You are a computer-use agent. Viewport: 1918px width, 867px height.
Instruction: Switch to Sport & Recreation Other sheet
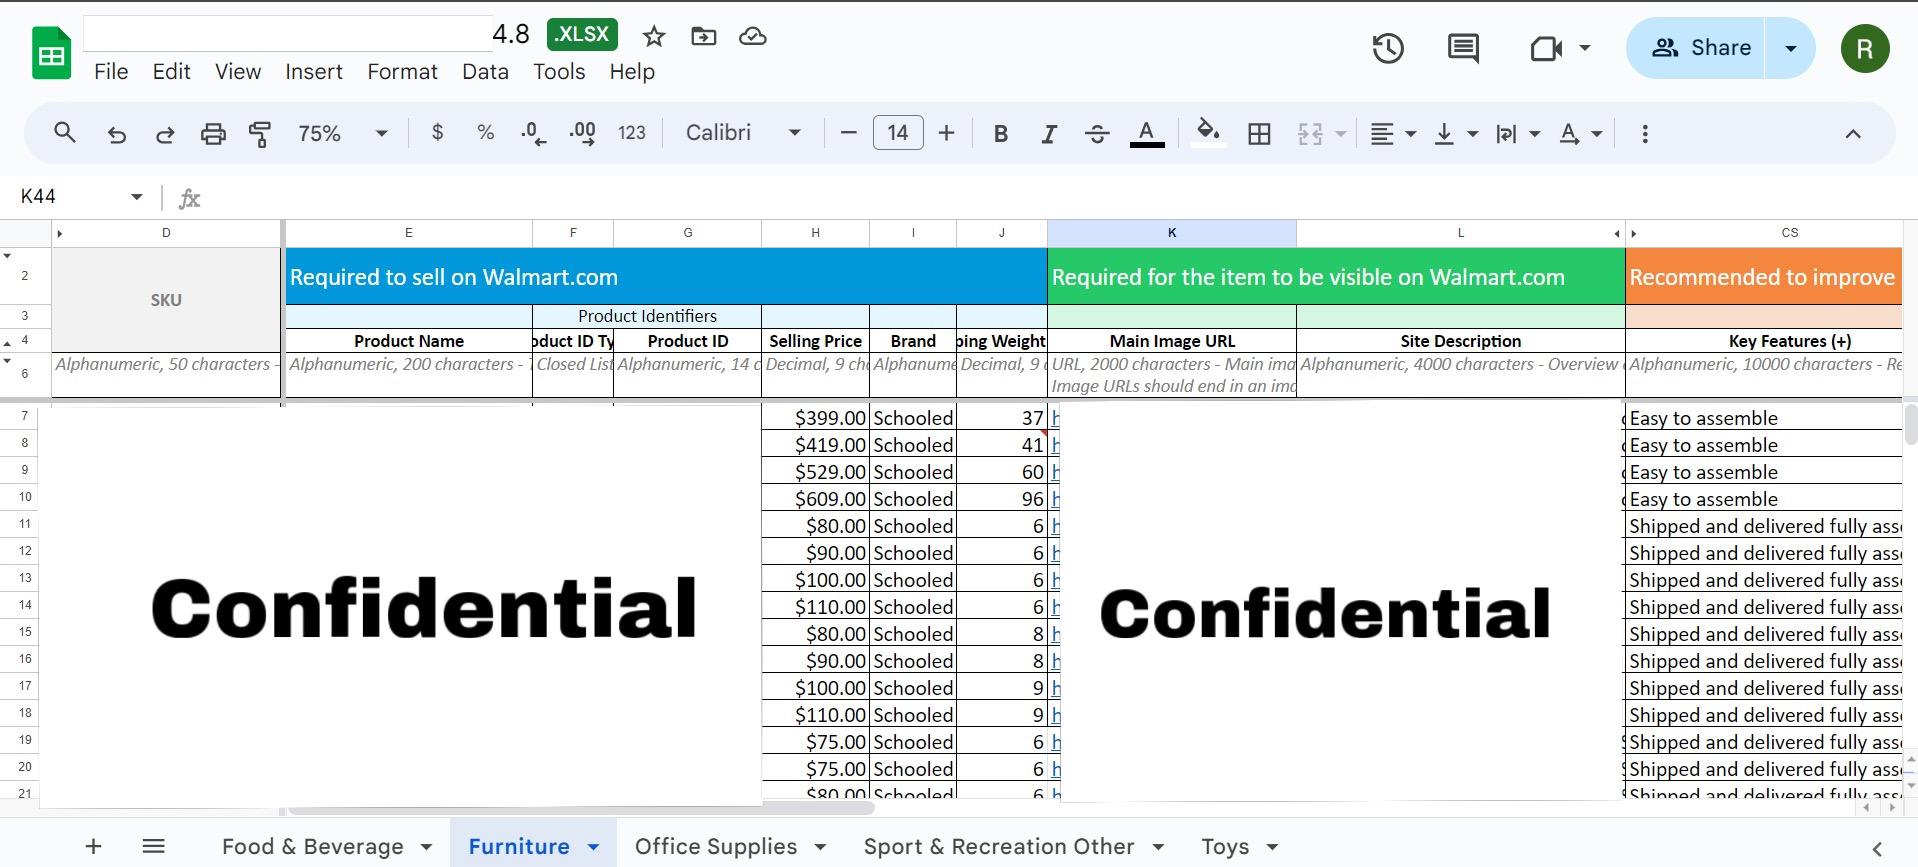click(x=999, y=847)
